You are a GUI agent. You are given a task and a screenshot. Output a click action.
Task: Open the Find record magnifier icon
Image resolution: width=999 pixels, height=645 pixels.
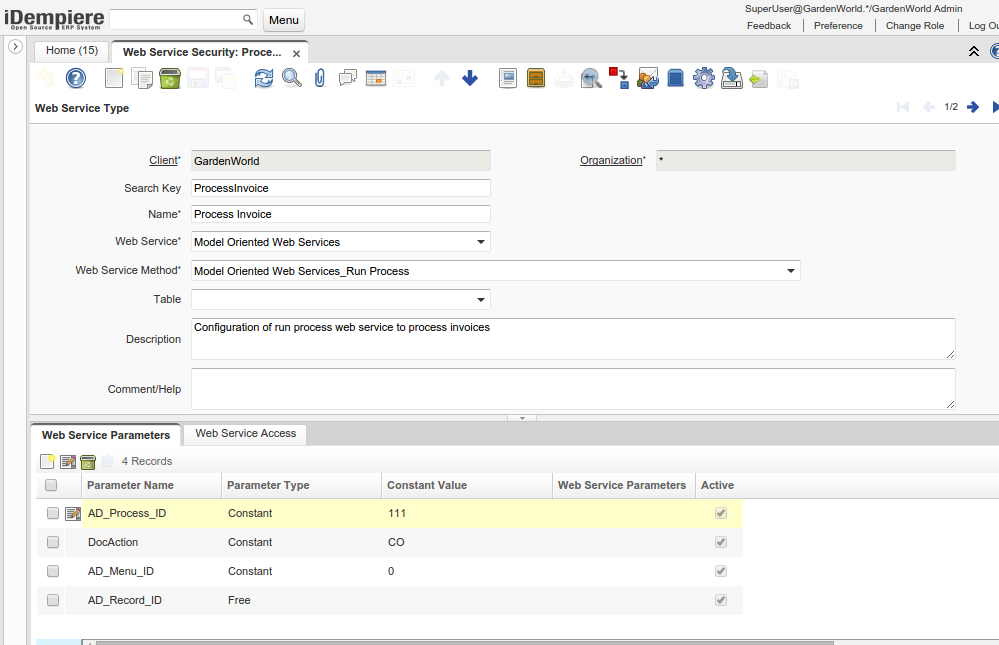pos(291,78)
